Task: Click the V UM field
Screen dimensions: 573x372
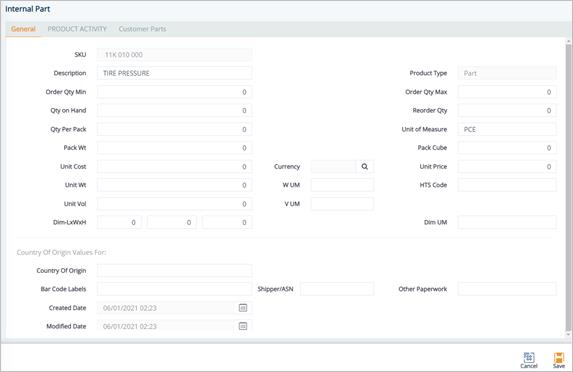Action: point(342,204)
